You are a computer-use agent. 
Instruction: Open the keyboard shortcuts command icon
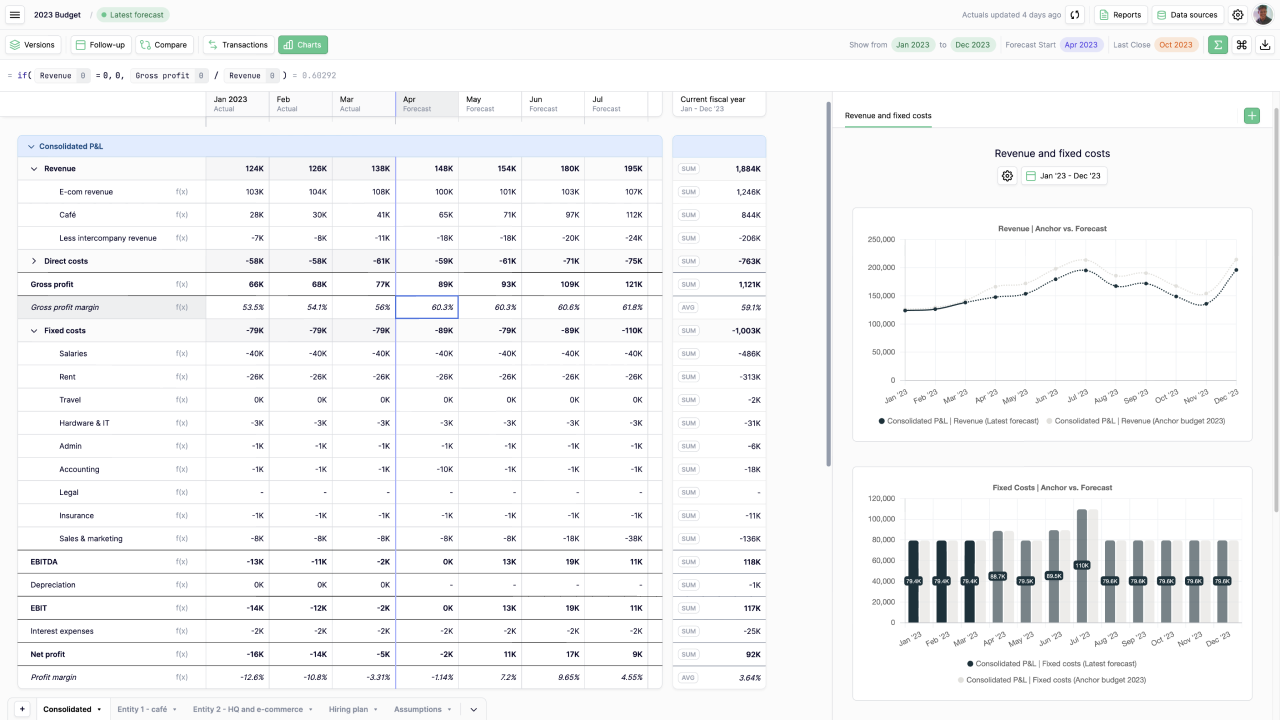click(1242, 45)
